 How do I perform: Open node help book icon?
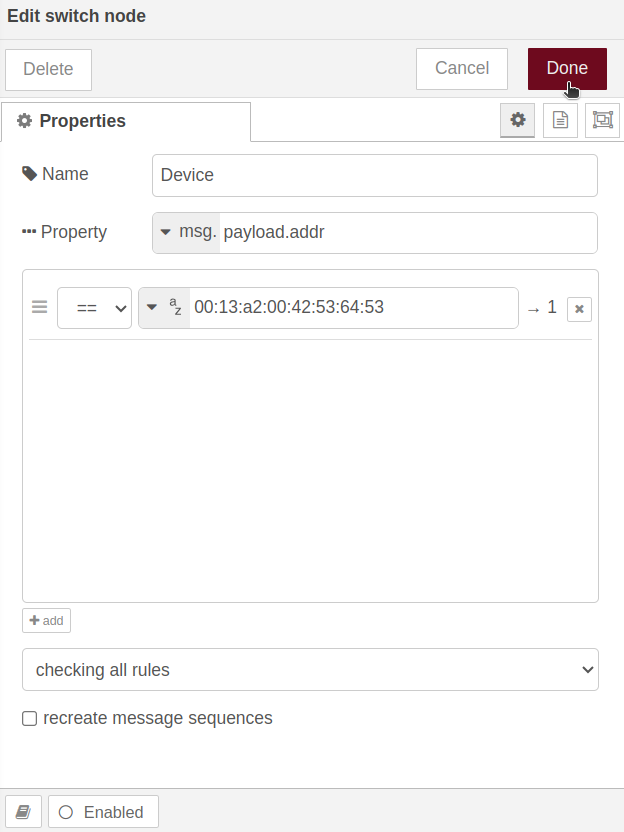pos(23,811)
